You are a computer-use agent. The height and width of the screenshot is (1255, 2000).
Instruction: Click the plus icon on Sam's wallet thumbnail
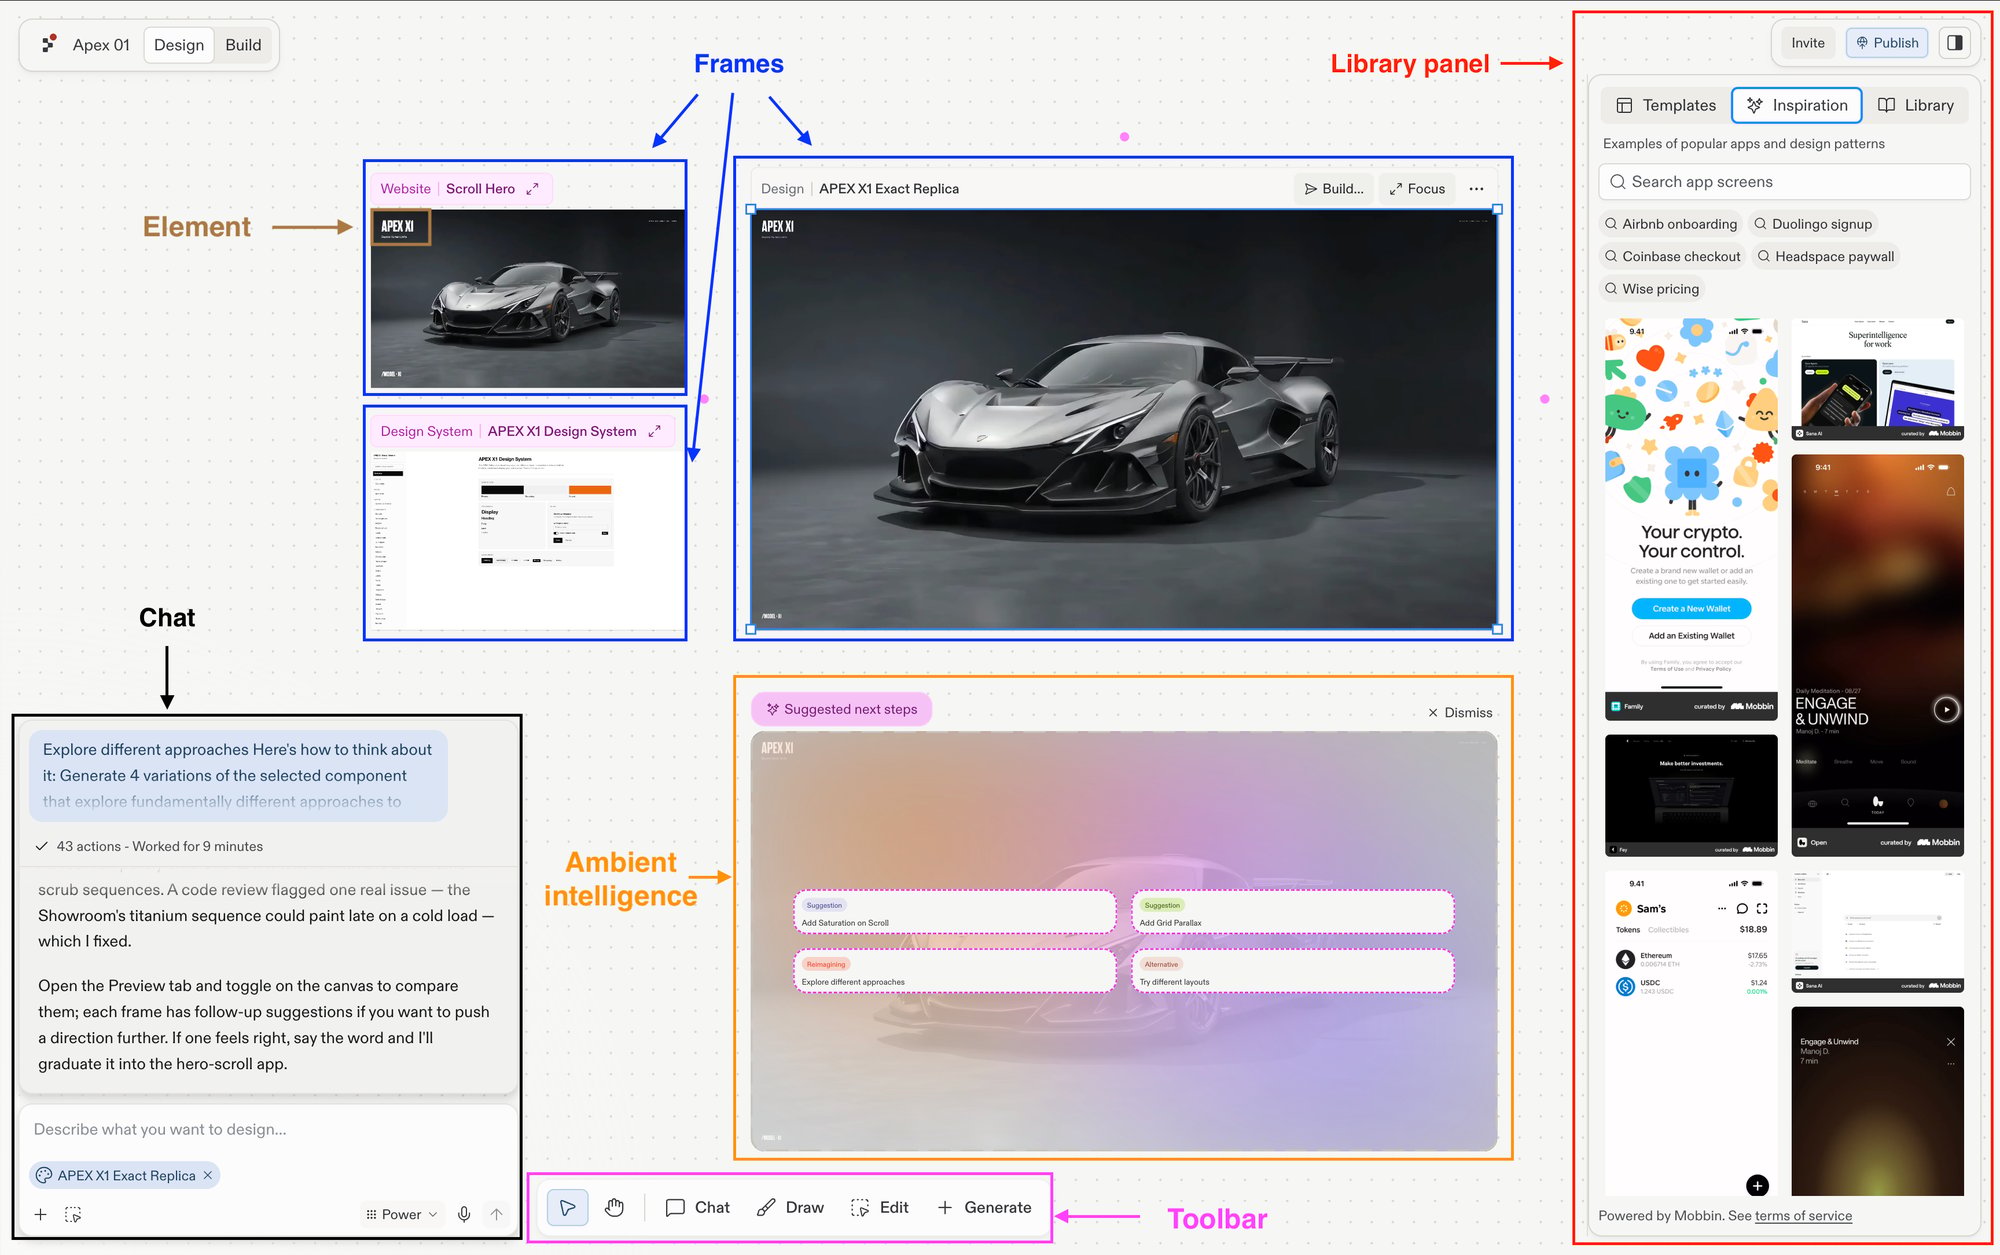pos(1757,1185)
